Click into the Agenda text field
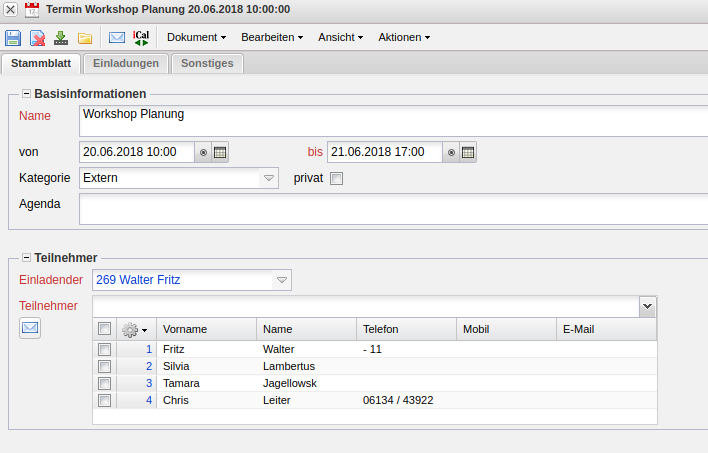This screenshot has width=708, height=453. [x=390, y=208]
